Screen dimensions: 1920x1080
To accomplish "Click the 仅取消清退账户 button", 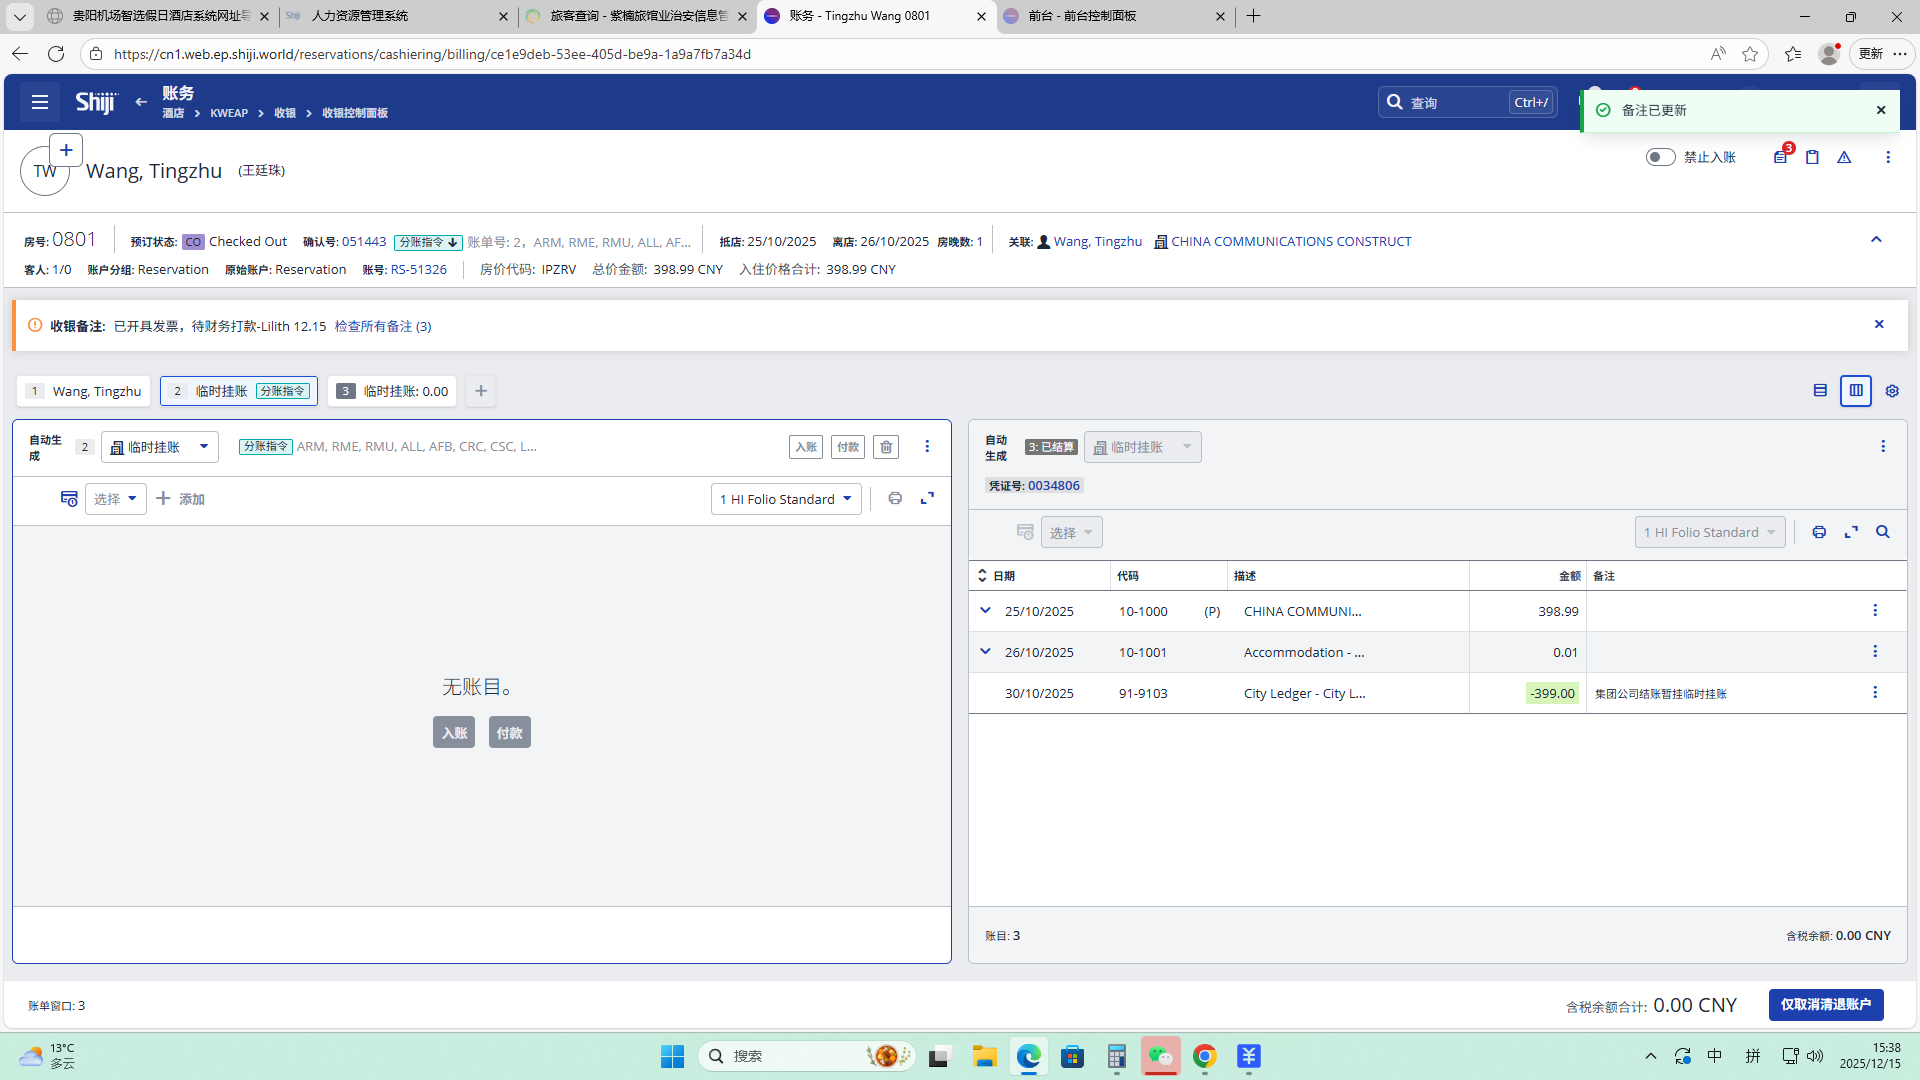I will (x=1825, y=1004).
